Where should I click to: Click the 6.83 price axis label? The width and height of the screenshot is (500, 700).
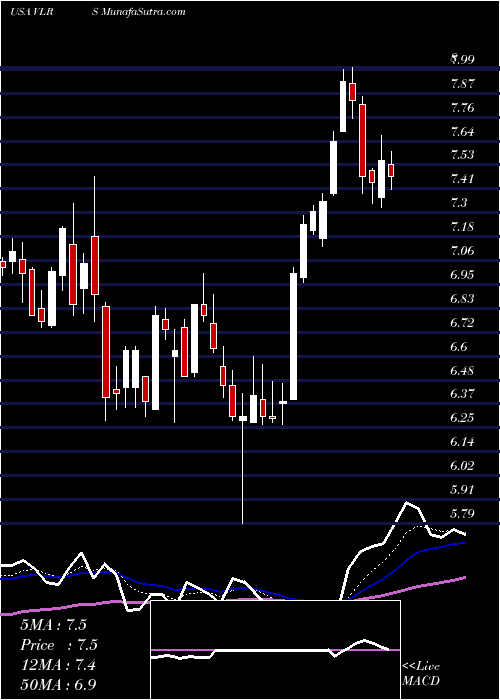click(x=462, y=298)
